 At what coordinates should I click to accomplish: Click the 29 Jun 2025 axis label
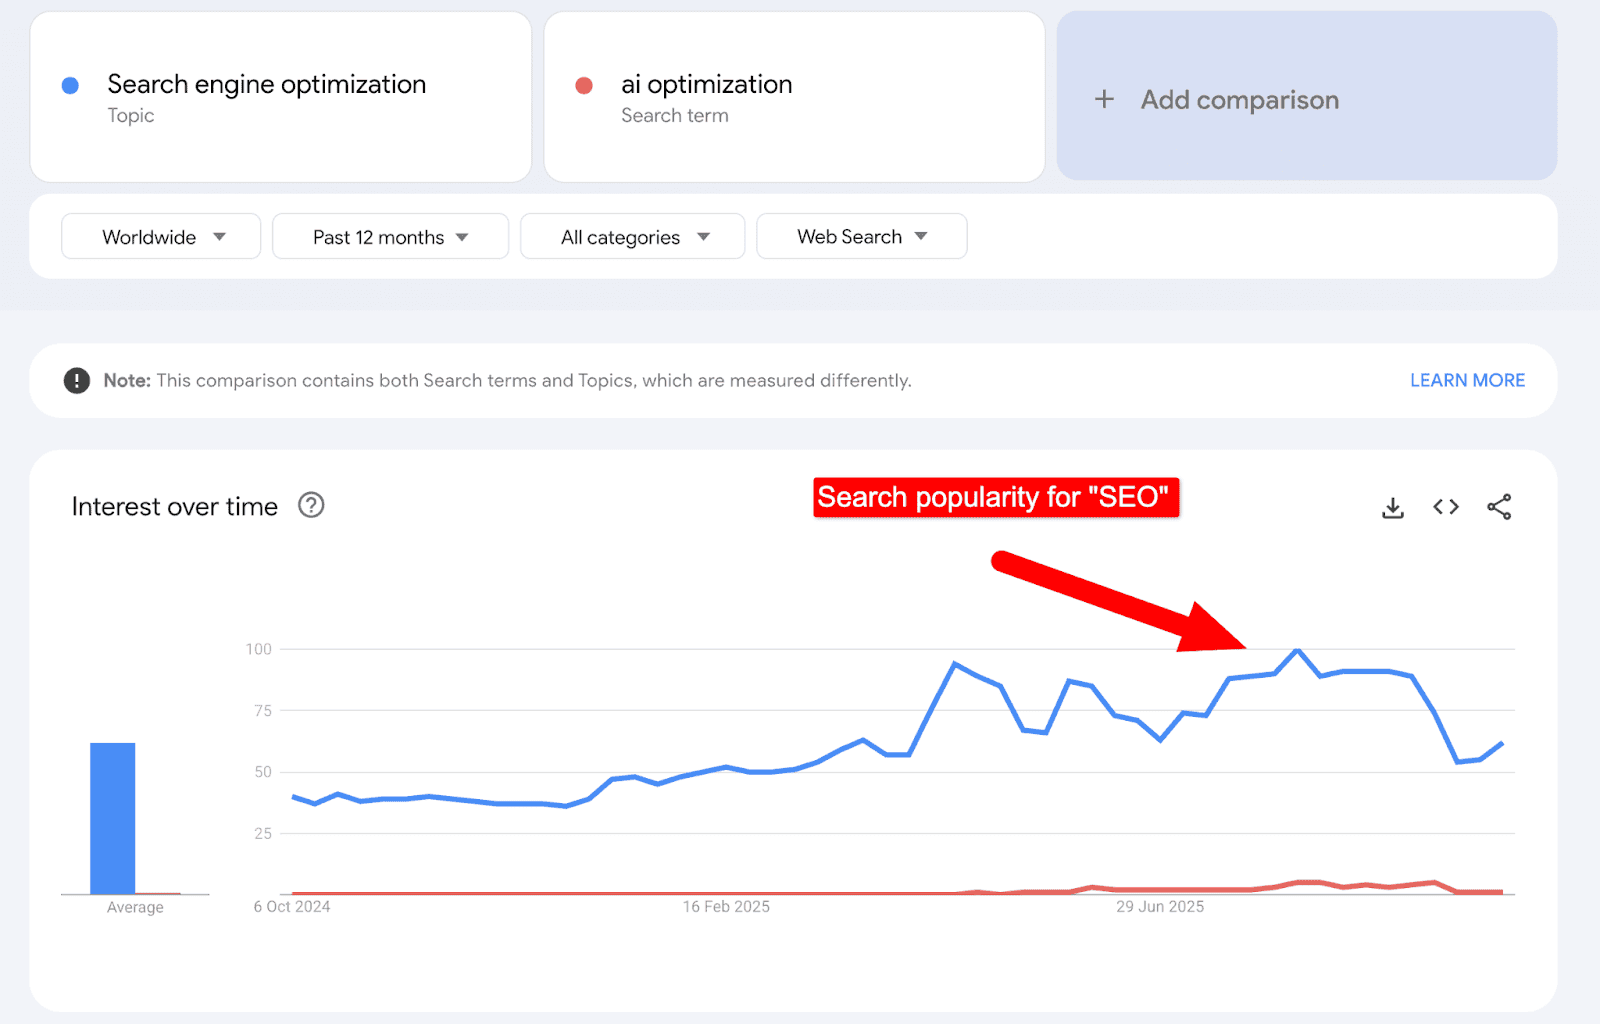[1160, 907]
